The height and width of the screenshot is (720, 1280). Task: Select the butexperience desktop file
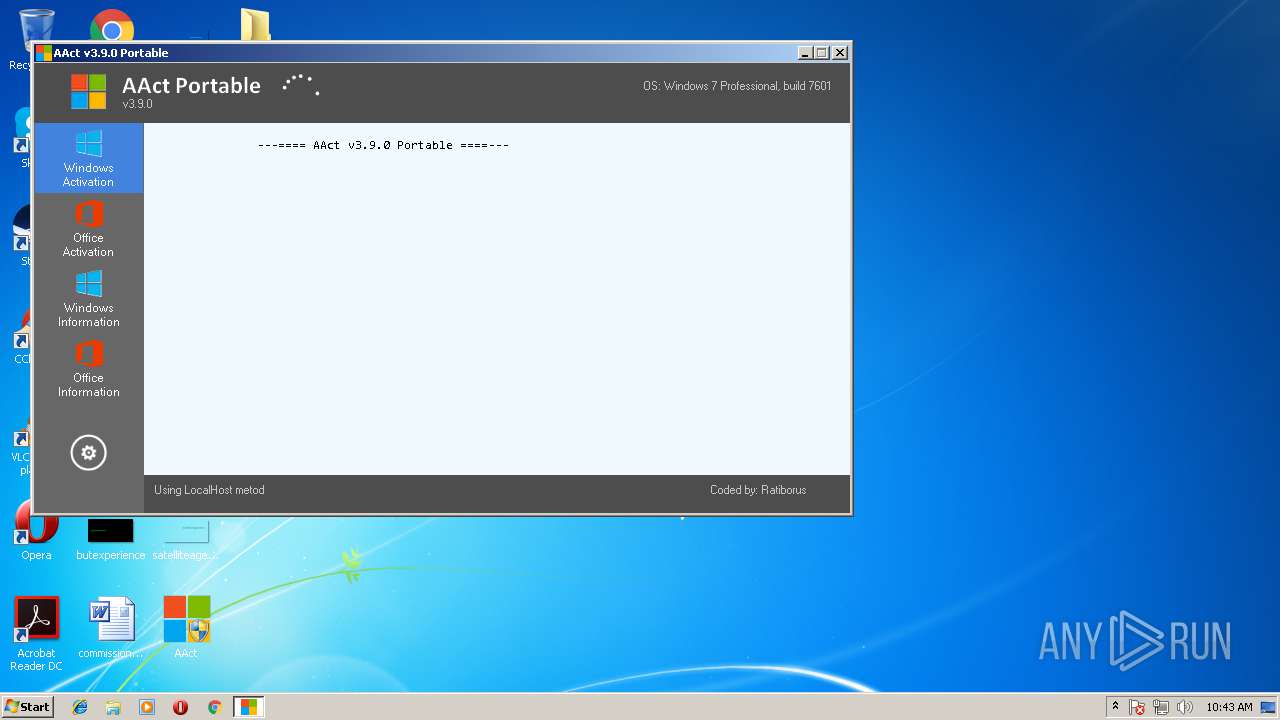click(110, 538)
